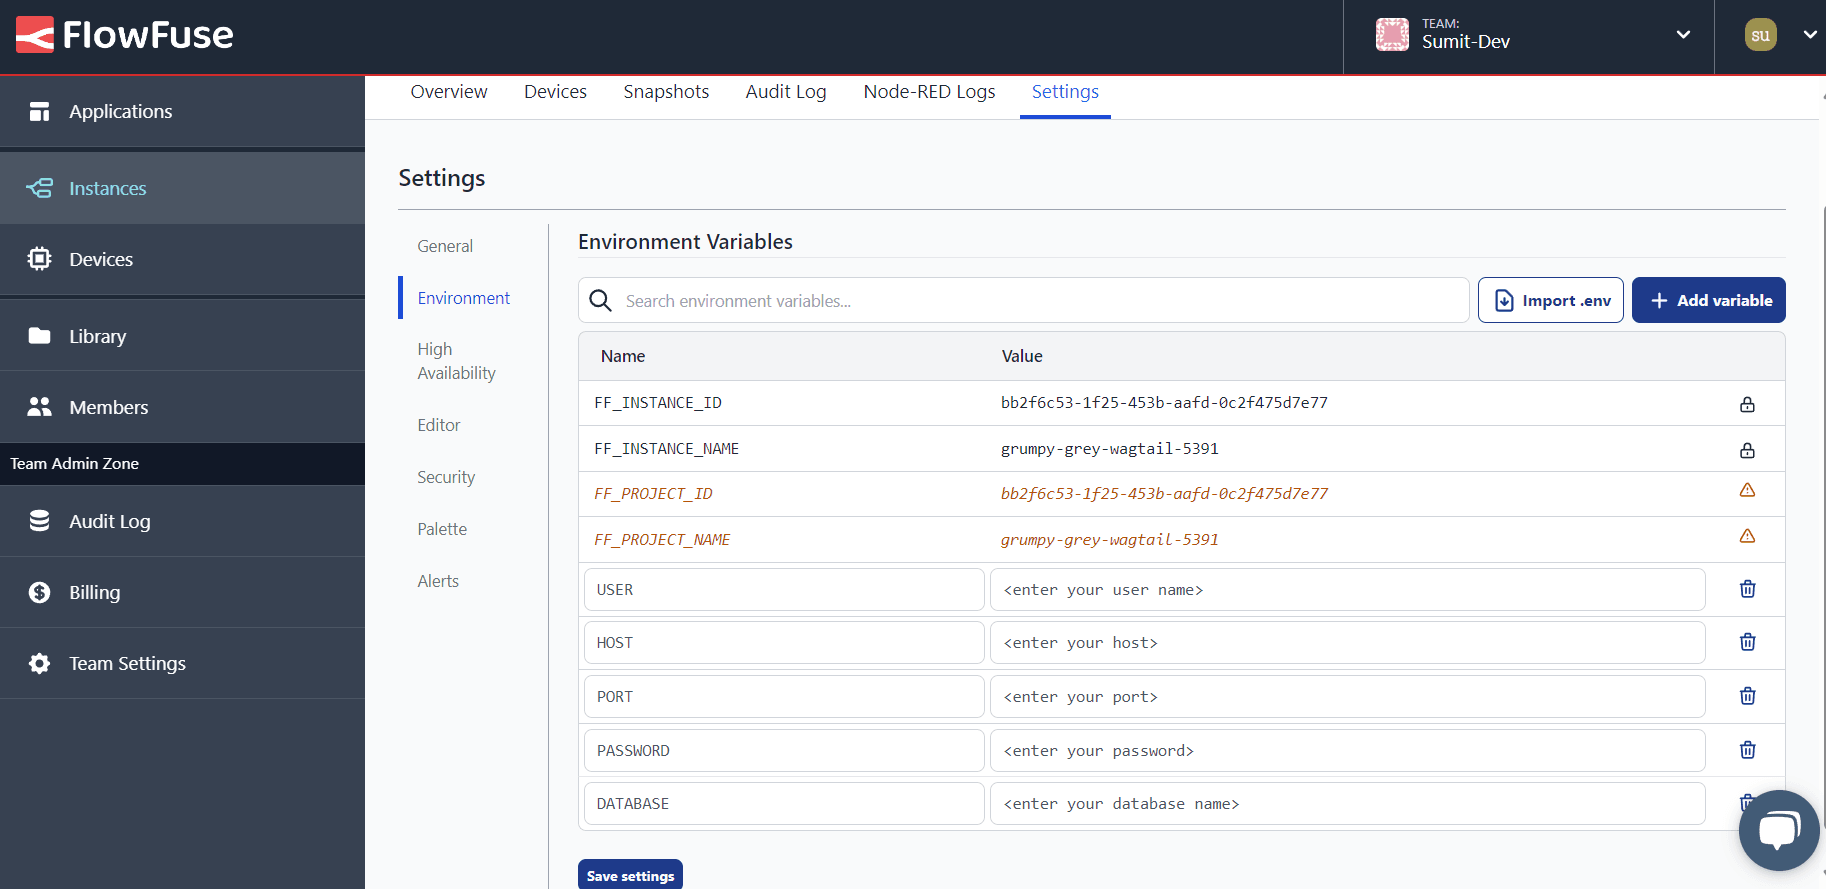Image resolution: width=1826 pixels, height=889 pixels.
Task: Click the Add variable button
Action: [1708, 300]
